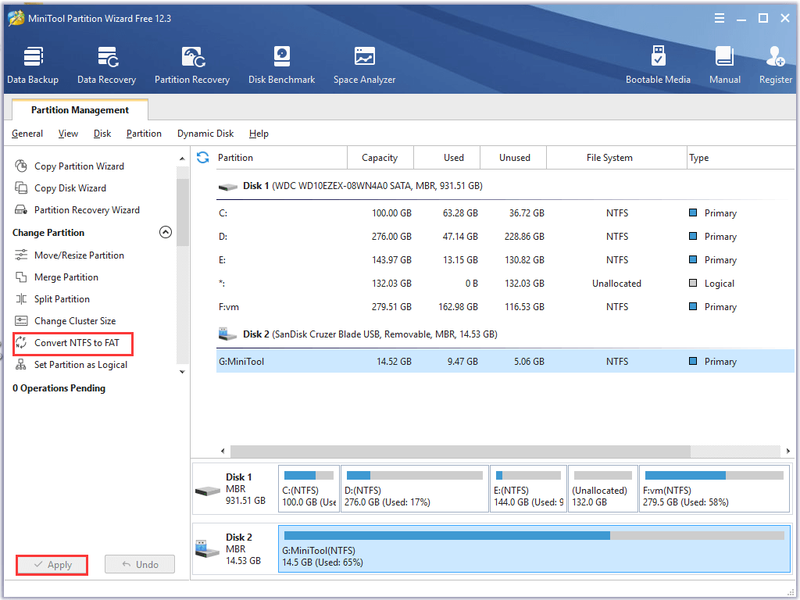800x600 pixels.
Task: Sort by File System column header
Action: tap(617, 158)
